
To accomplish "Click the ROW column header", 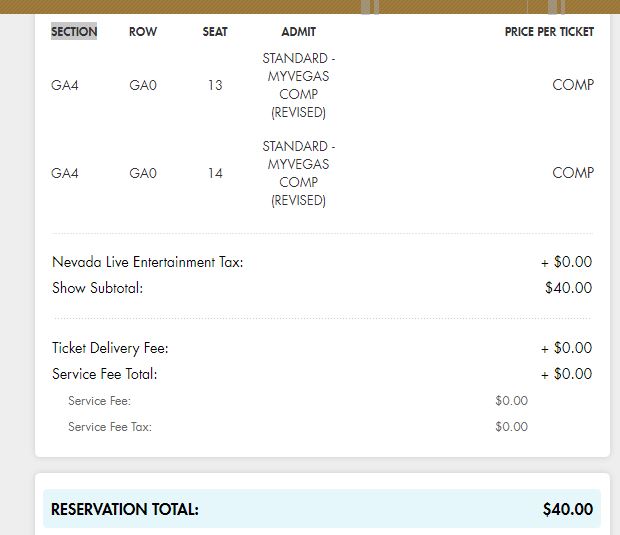I will 143,32.
